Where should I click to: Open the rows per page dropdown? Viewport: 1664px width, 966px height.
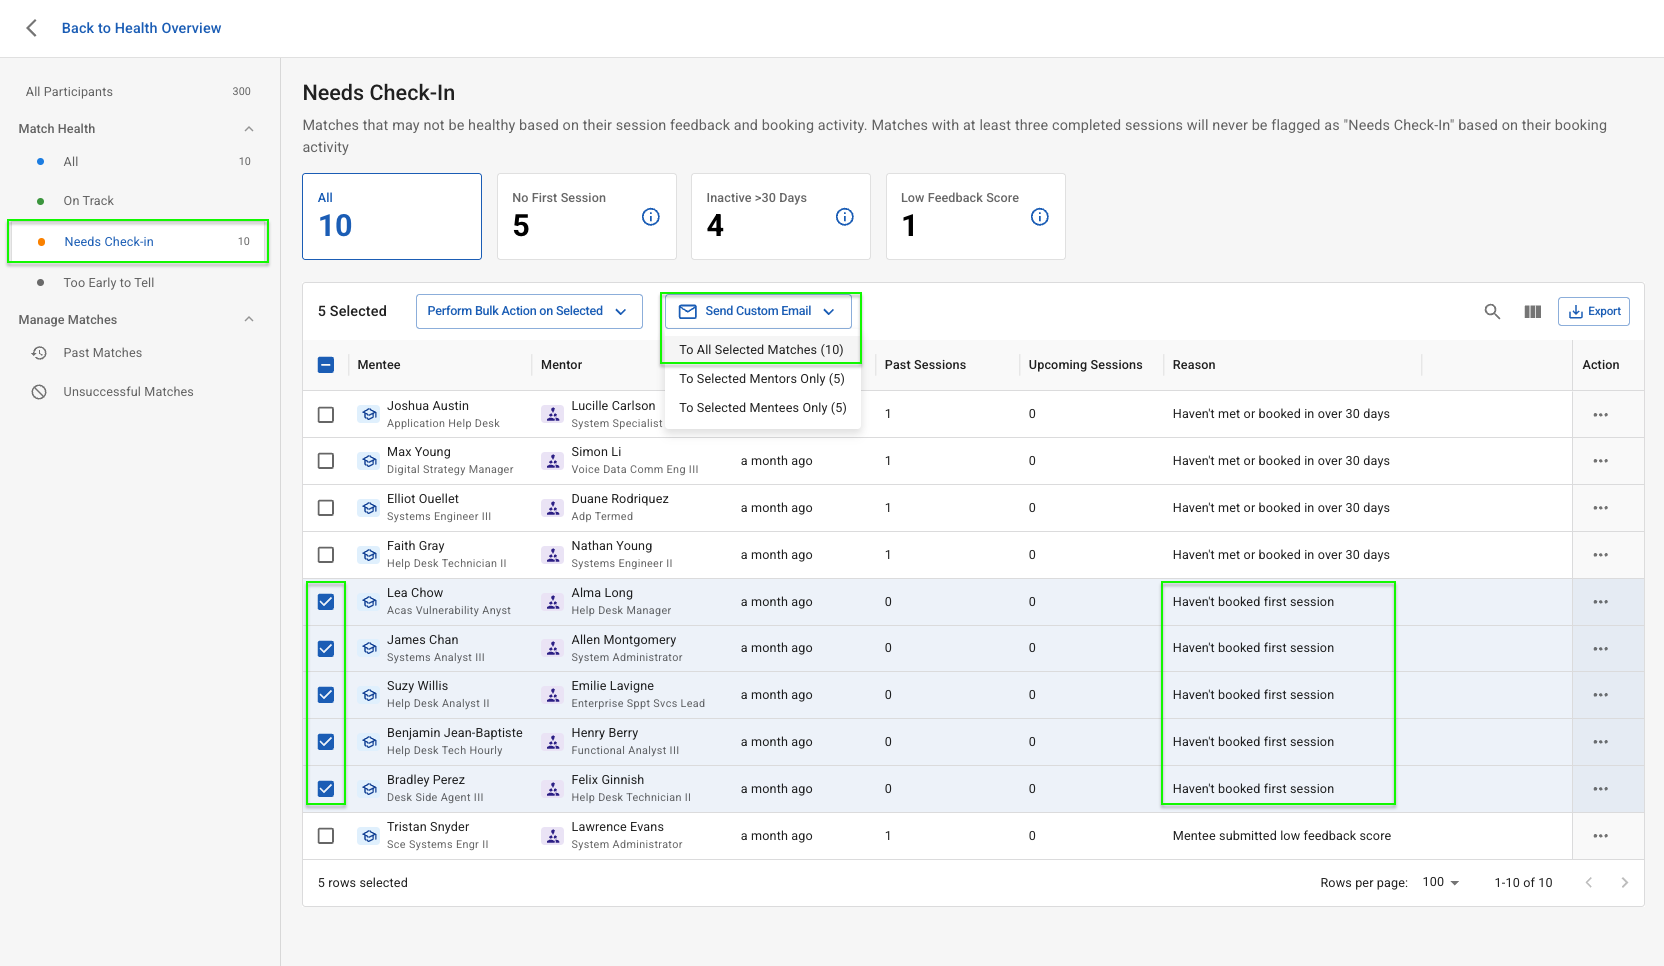coord(1441,882)
